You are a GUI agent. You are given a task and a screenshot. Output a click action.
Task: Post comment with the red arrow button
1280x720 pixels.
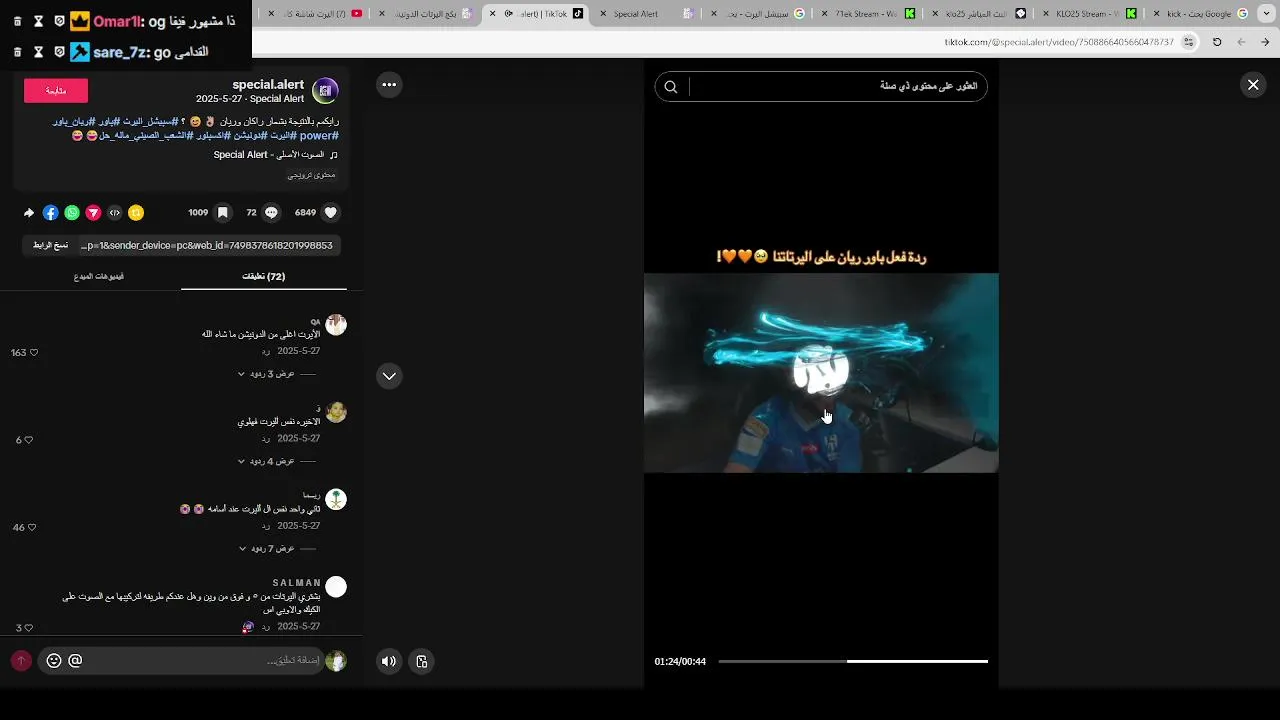tap(21, 661)
